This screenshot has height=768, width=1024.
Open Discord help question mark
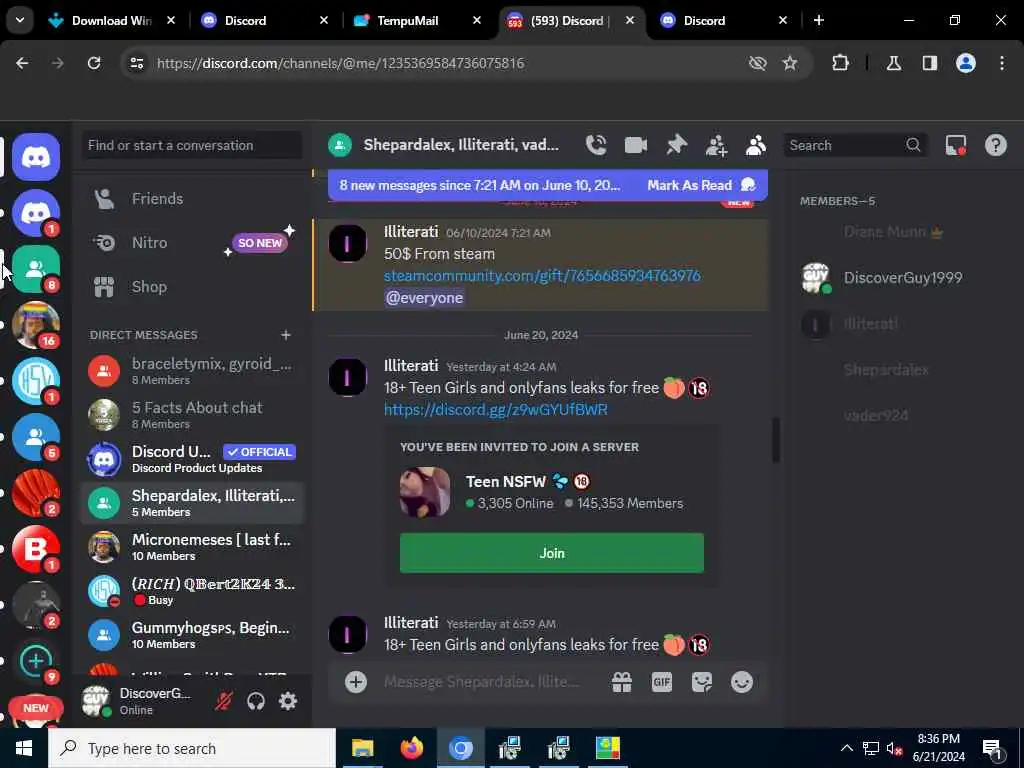pyautogui.click(x=995, y=145)
